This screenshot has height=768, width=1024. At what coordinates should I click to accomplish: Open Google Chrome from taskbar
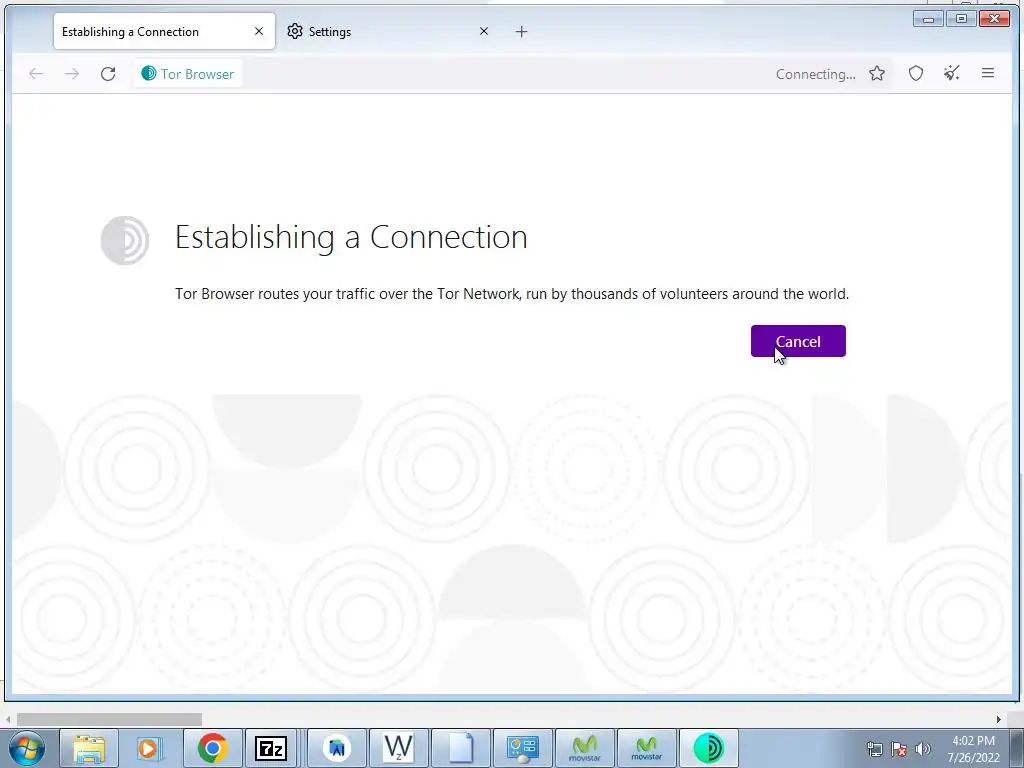click(x=212, y=748)
